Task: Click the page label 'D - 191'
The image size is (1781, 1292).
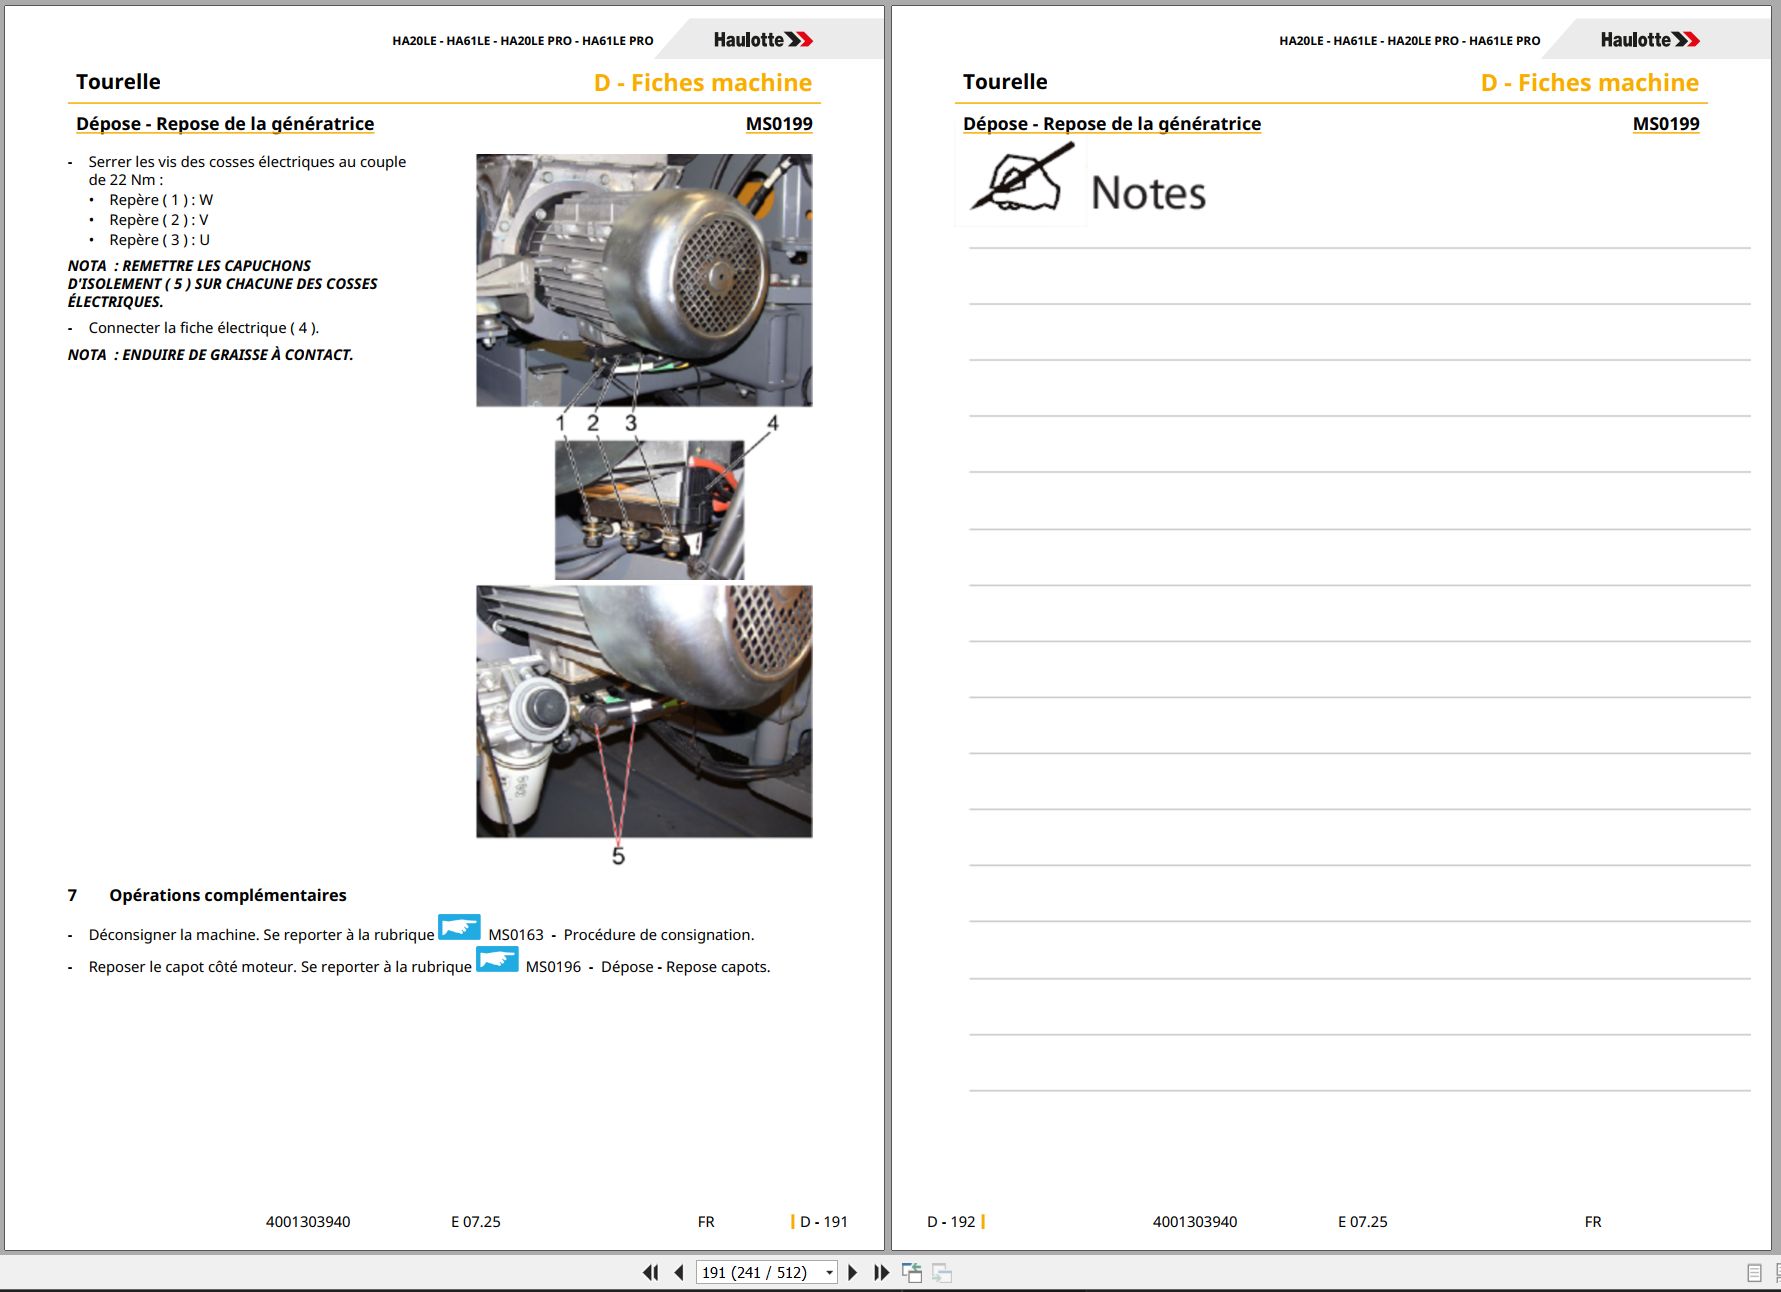Action: pyautogui.click(x=824, y=1221)
